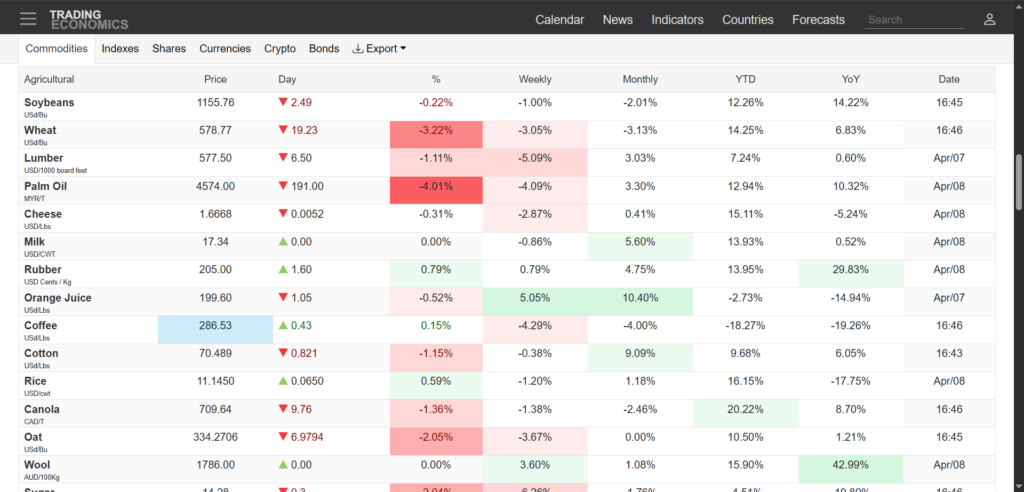
Task: Click the green up arrow in Coffee row
Action: pyautogui.click(x=284, y=326)
